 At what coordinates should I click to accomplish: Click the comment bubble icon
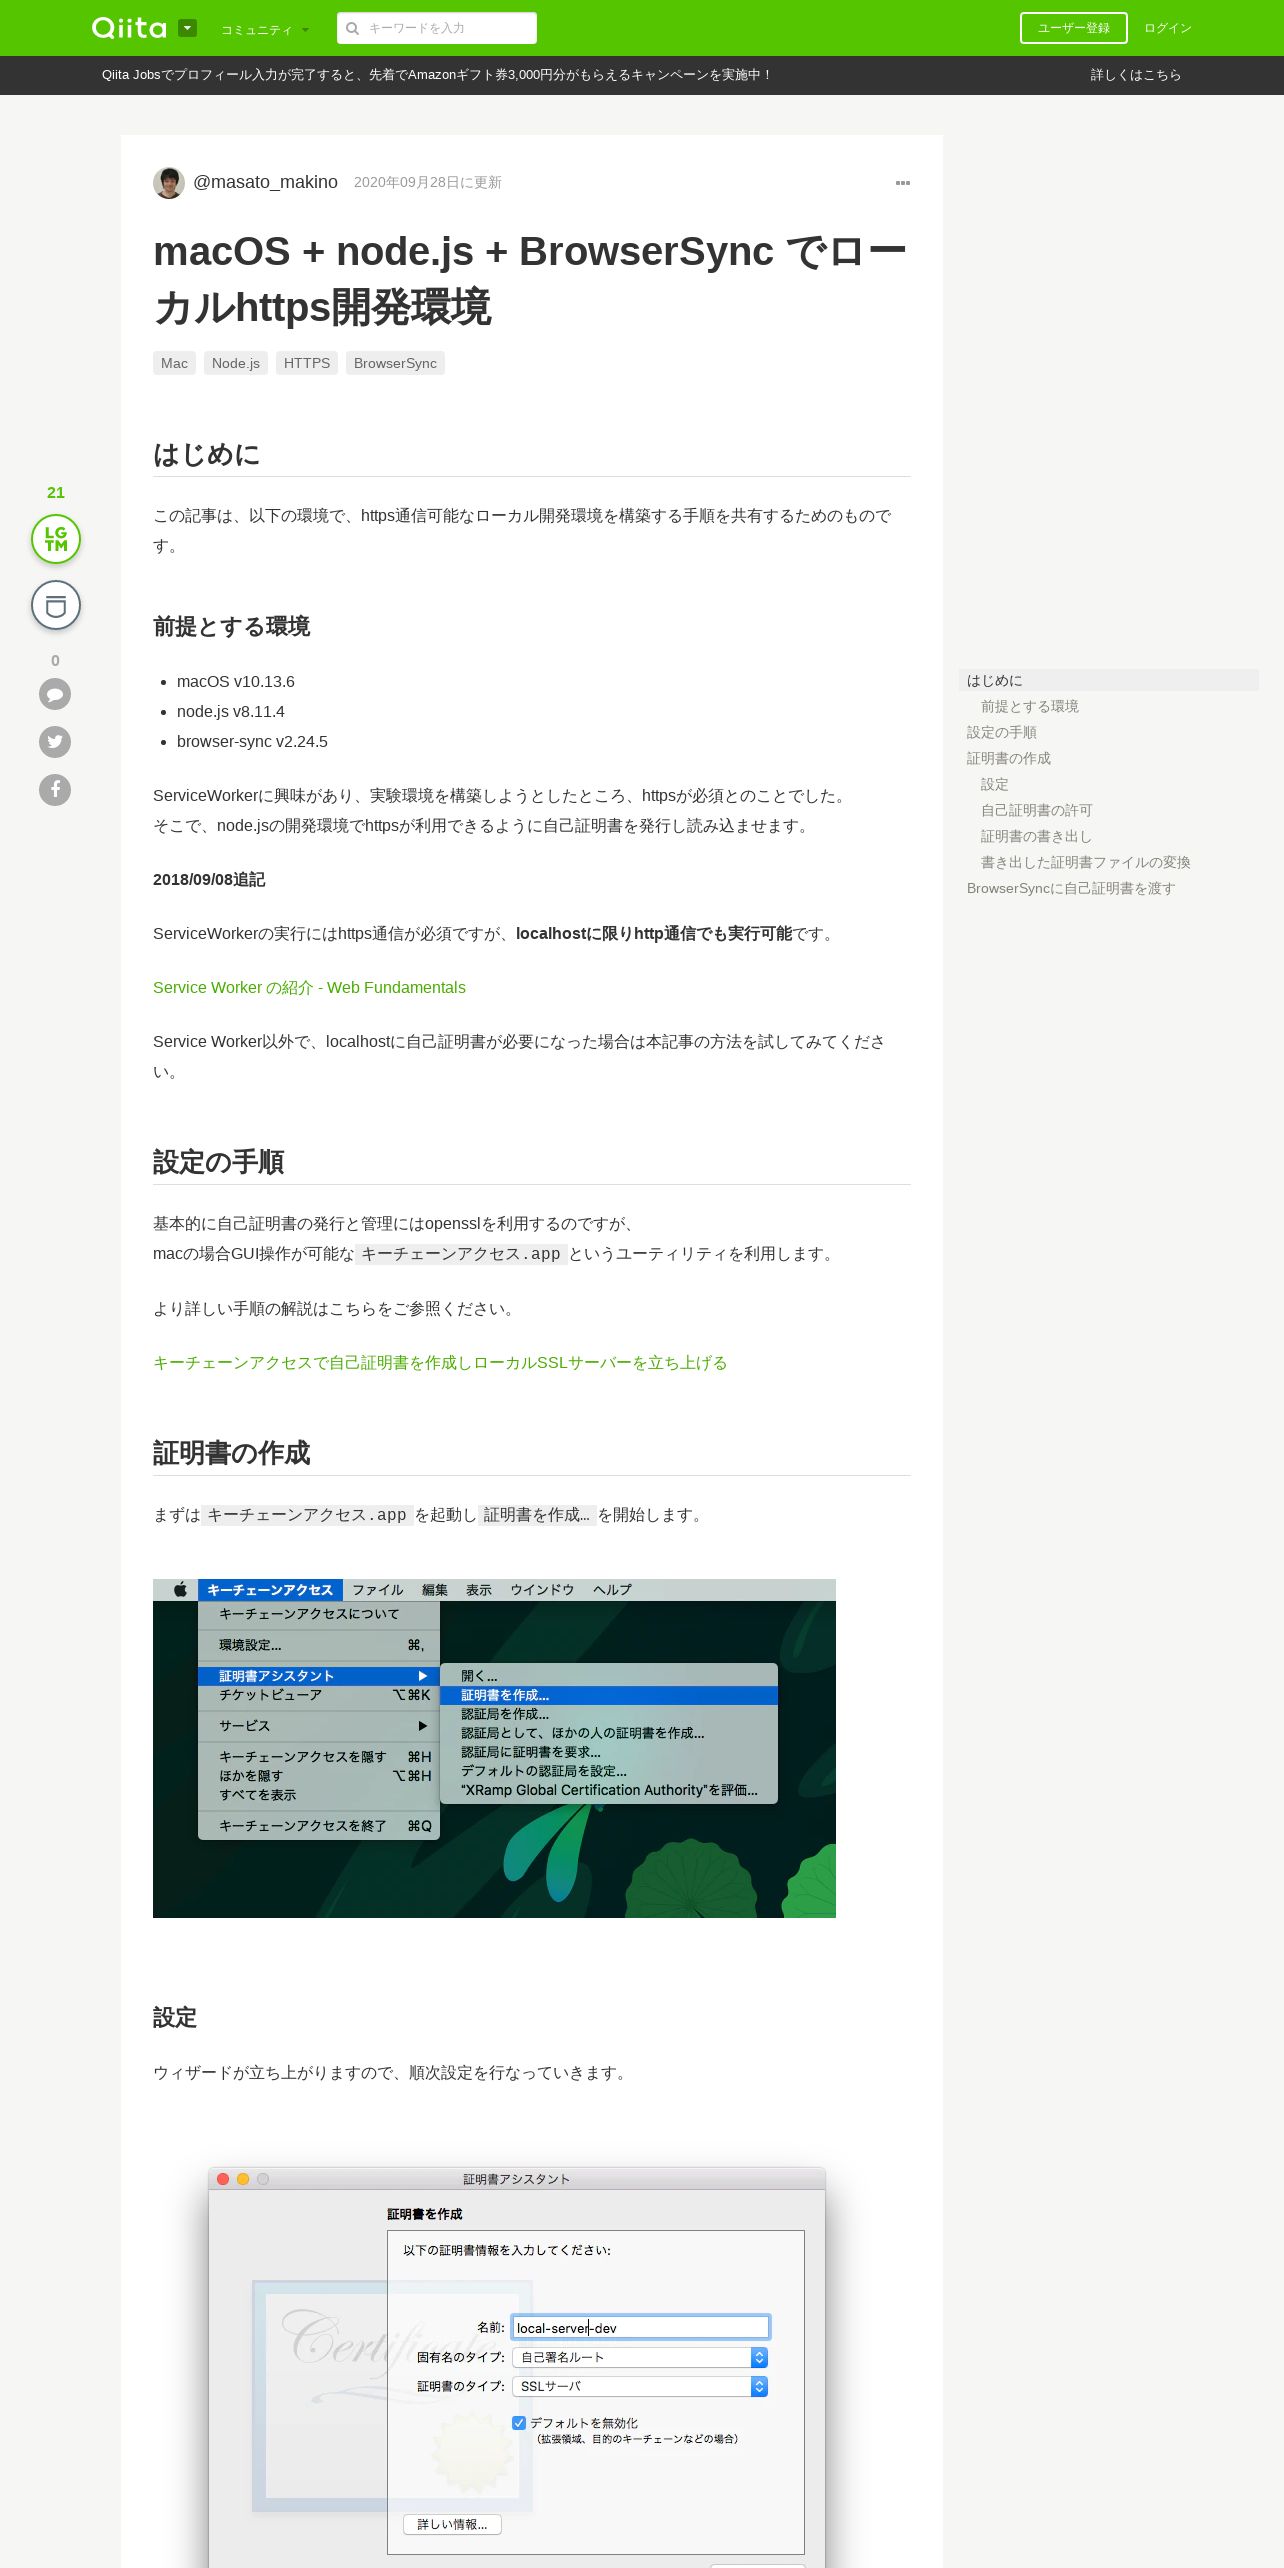pyautogui.click(x=55, y=694)
